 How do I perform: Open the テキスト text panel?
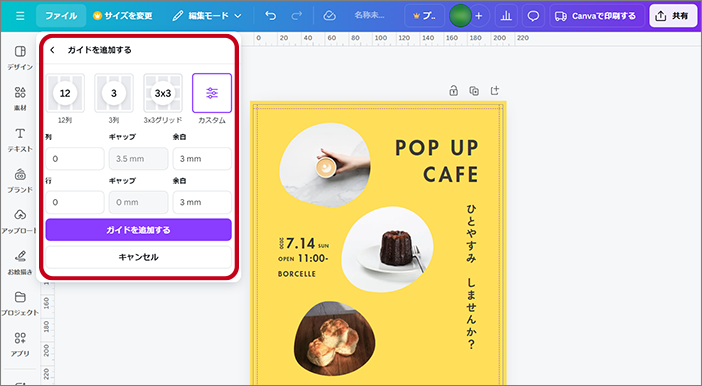tap(20, 140)
